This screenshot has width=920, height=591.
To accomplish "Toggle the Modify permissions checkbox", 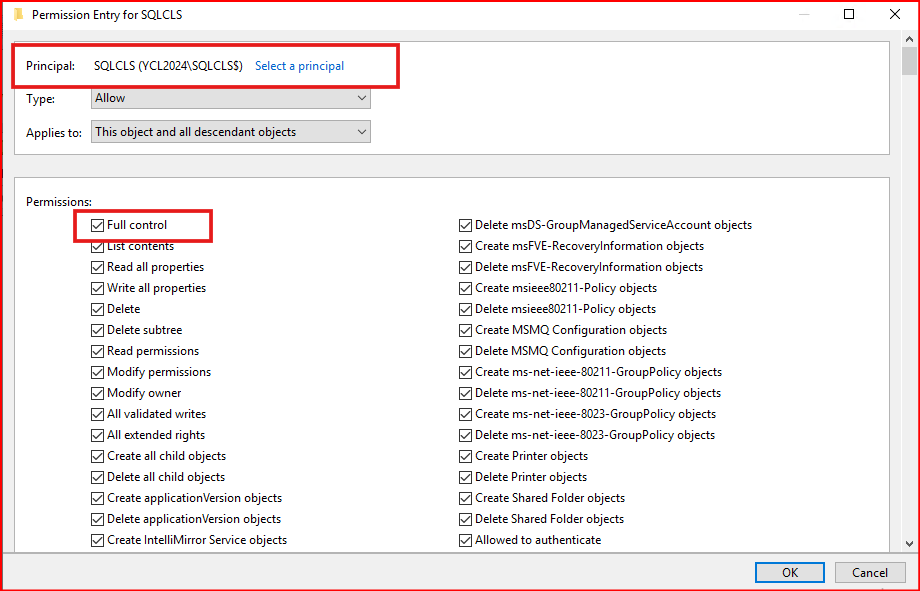I will (98, 372).
